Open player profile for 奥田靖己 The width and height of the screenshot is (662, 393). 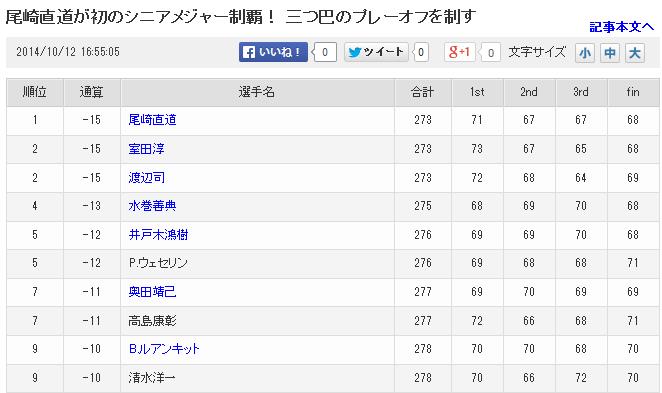coord(152,292)
